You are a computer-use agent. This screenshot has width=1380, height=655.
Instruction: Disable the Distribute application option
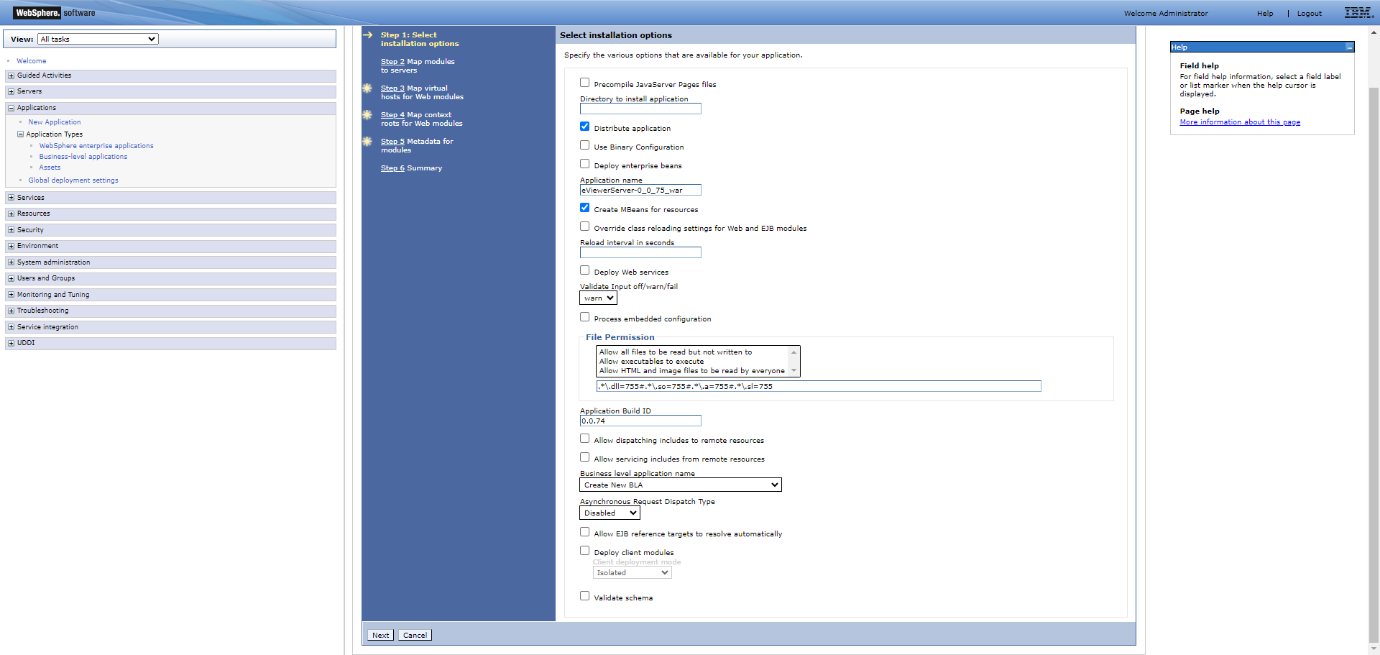585,126
